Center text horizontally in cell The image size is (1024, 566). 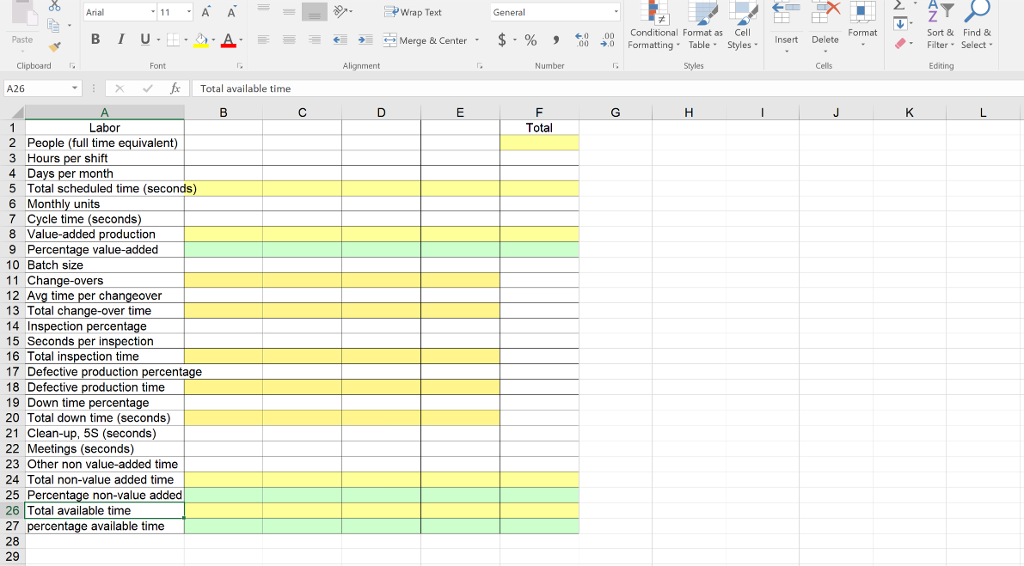(x=289, y=40)
